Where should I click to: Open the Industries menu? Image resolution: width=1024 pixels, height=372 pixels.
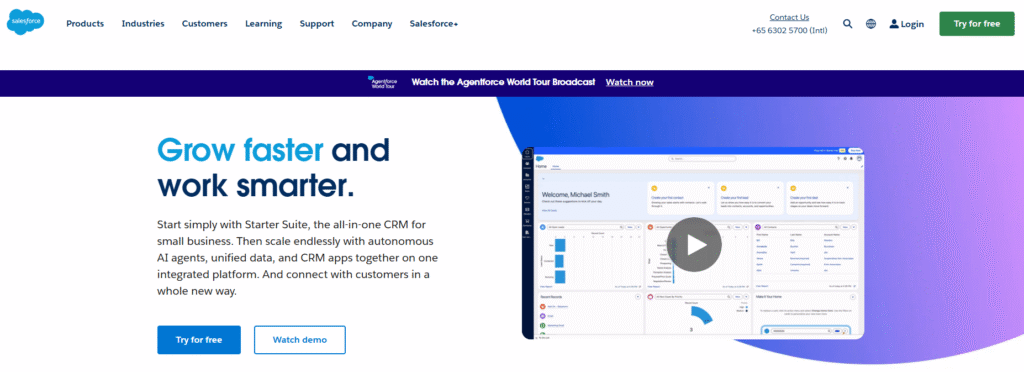(143, 23)
